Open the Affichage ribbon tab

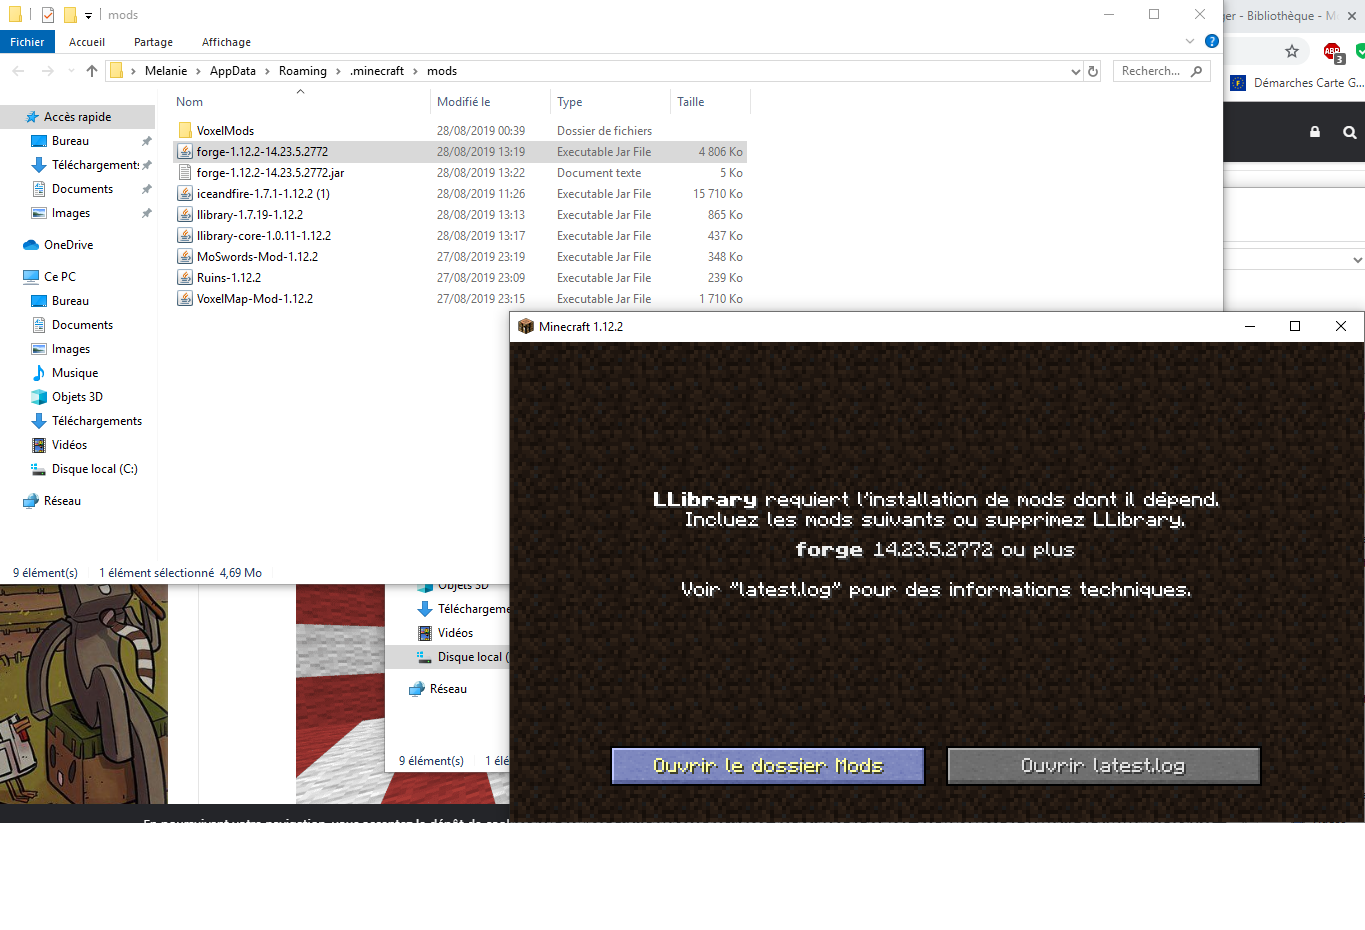pos(226,42)
